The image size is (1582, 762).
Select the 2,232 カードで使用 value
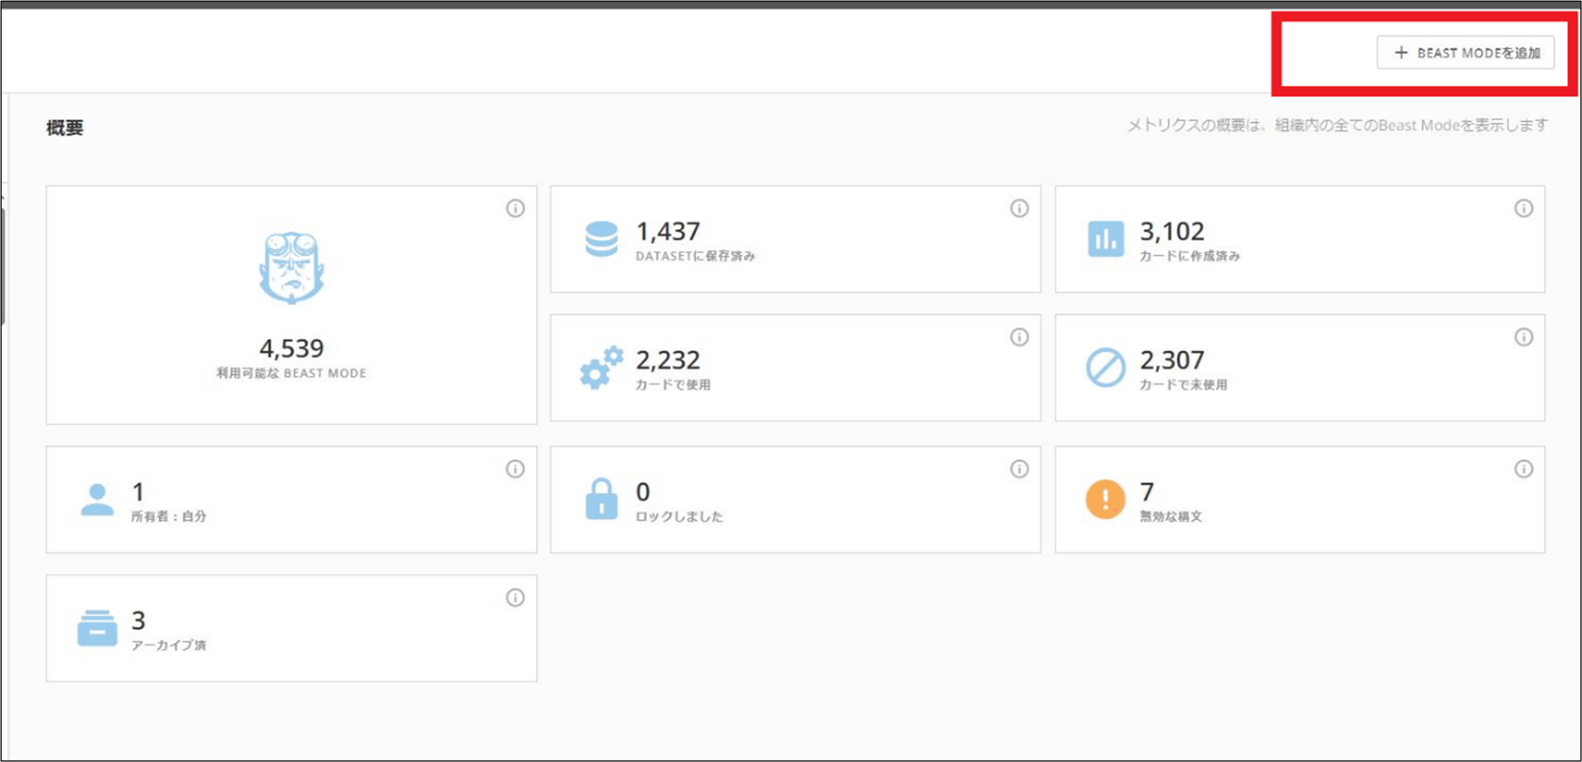point(668,360)
